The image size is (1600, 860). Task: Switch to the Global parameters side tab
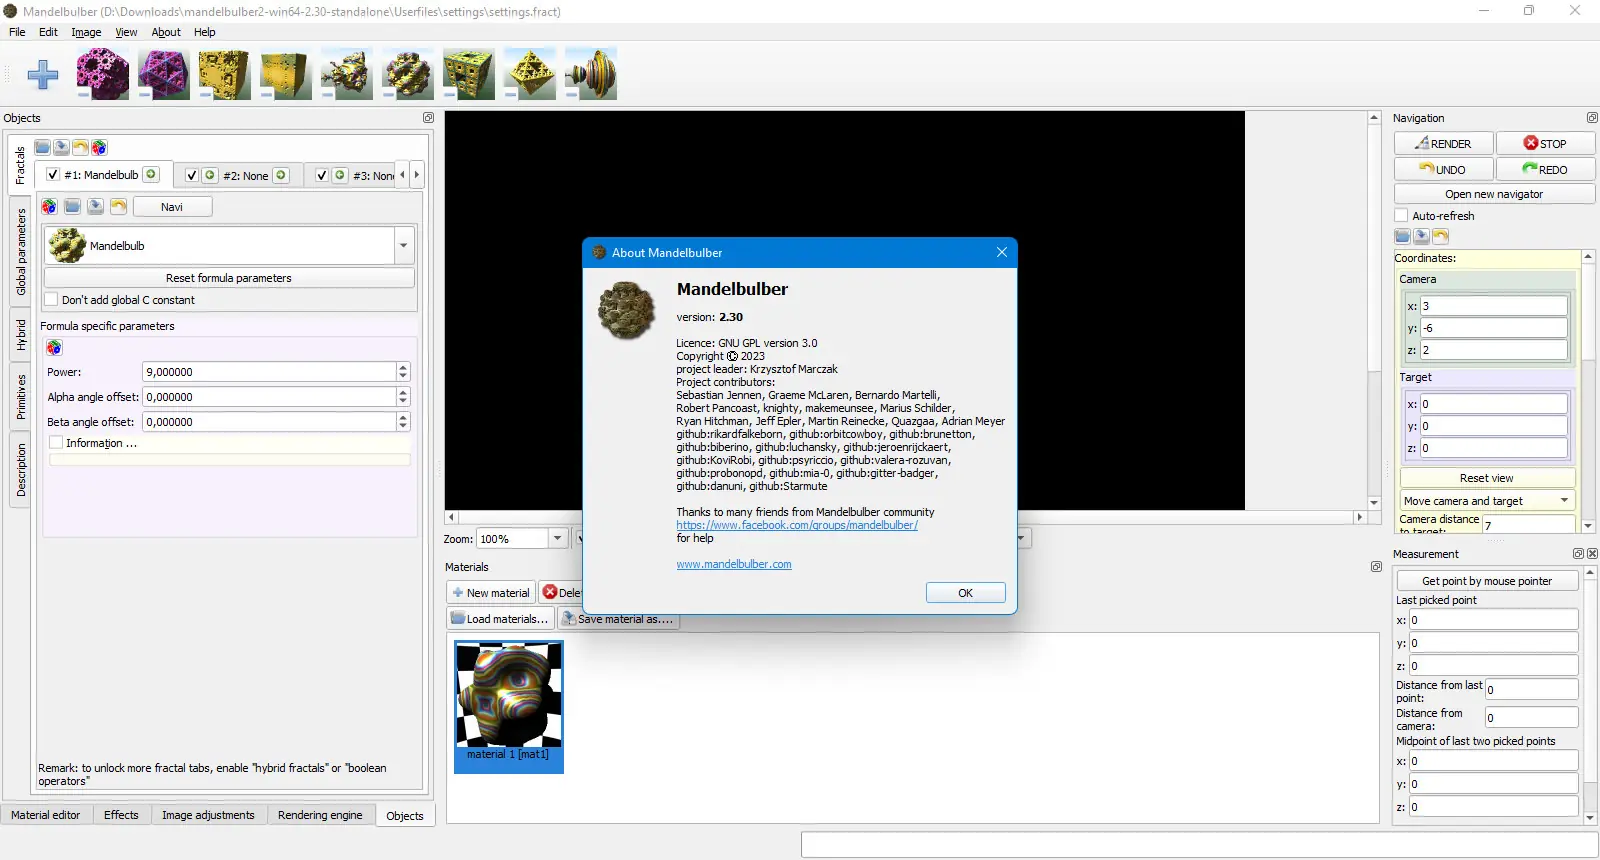[x=21, y=252]
